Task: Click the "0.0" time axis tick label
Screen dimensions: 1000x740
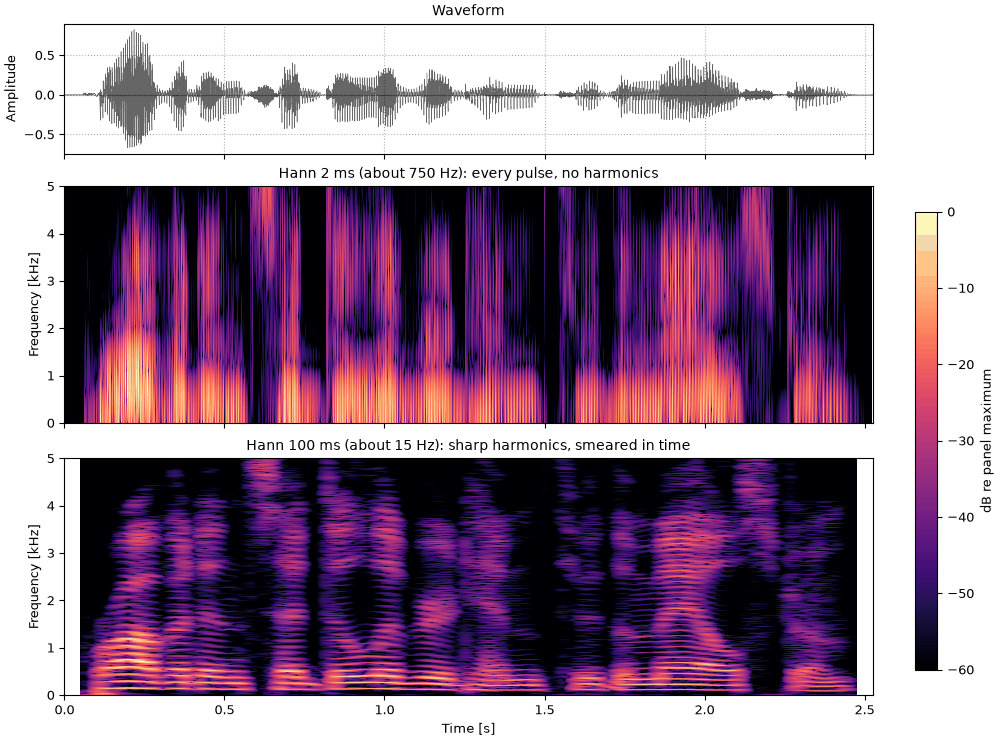Action: (x=64, y=711)
